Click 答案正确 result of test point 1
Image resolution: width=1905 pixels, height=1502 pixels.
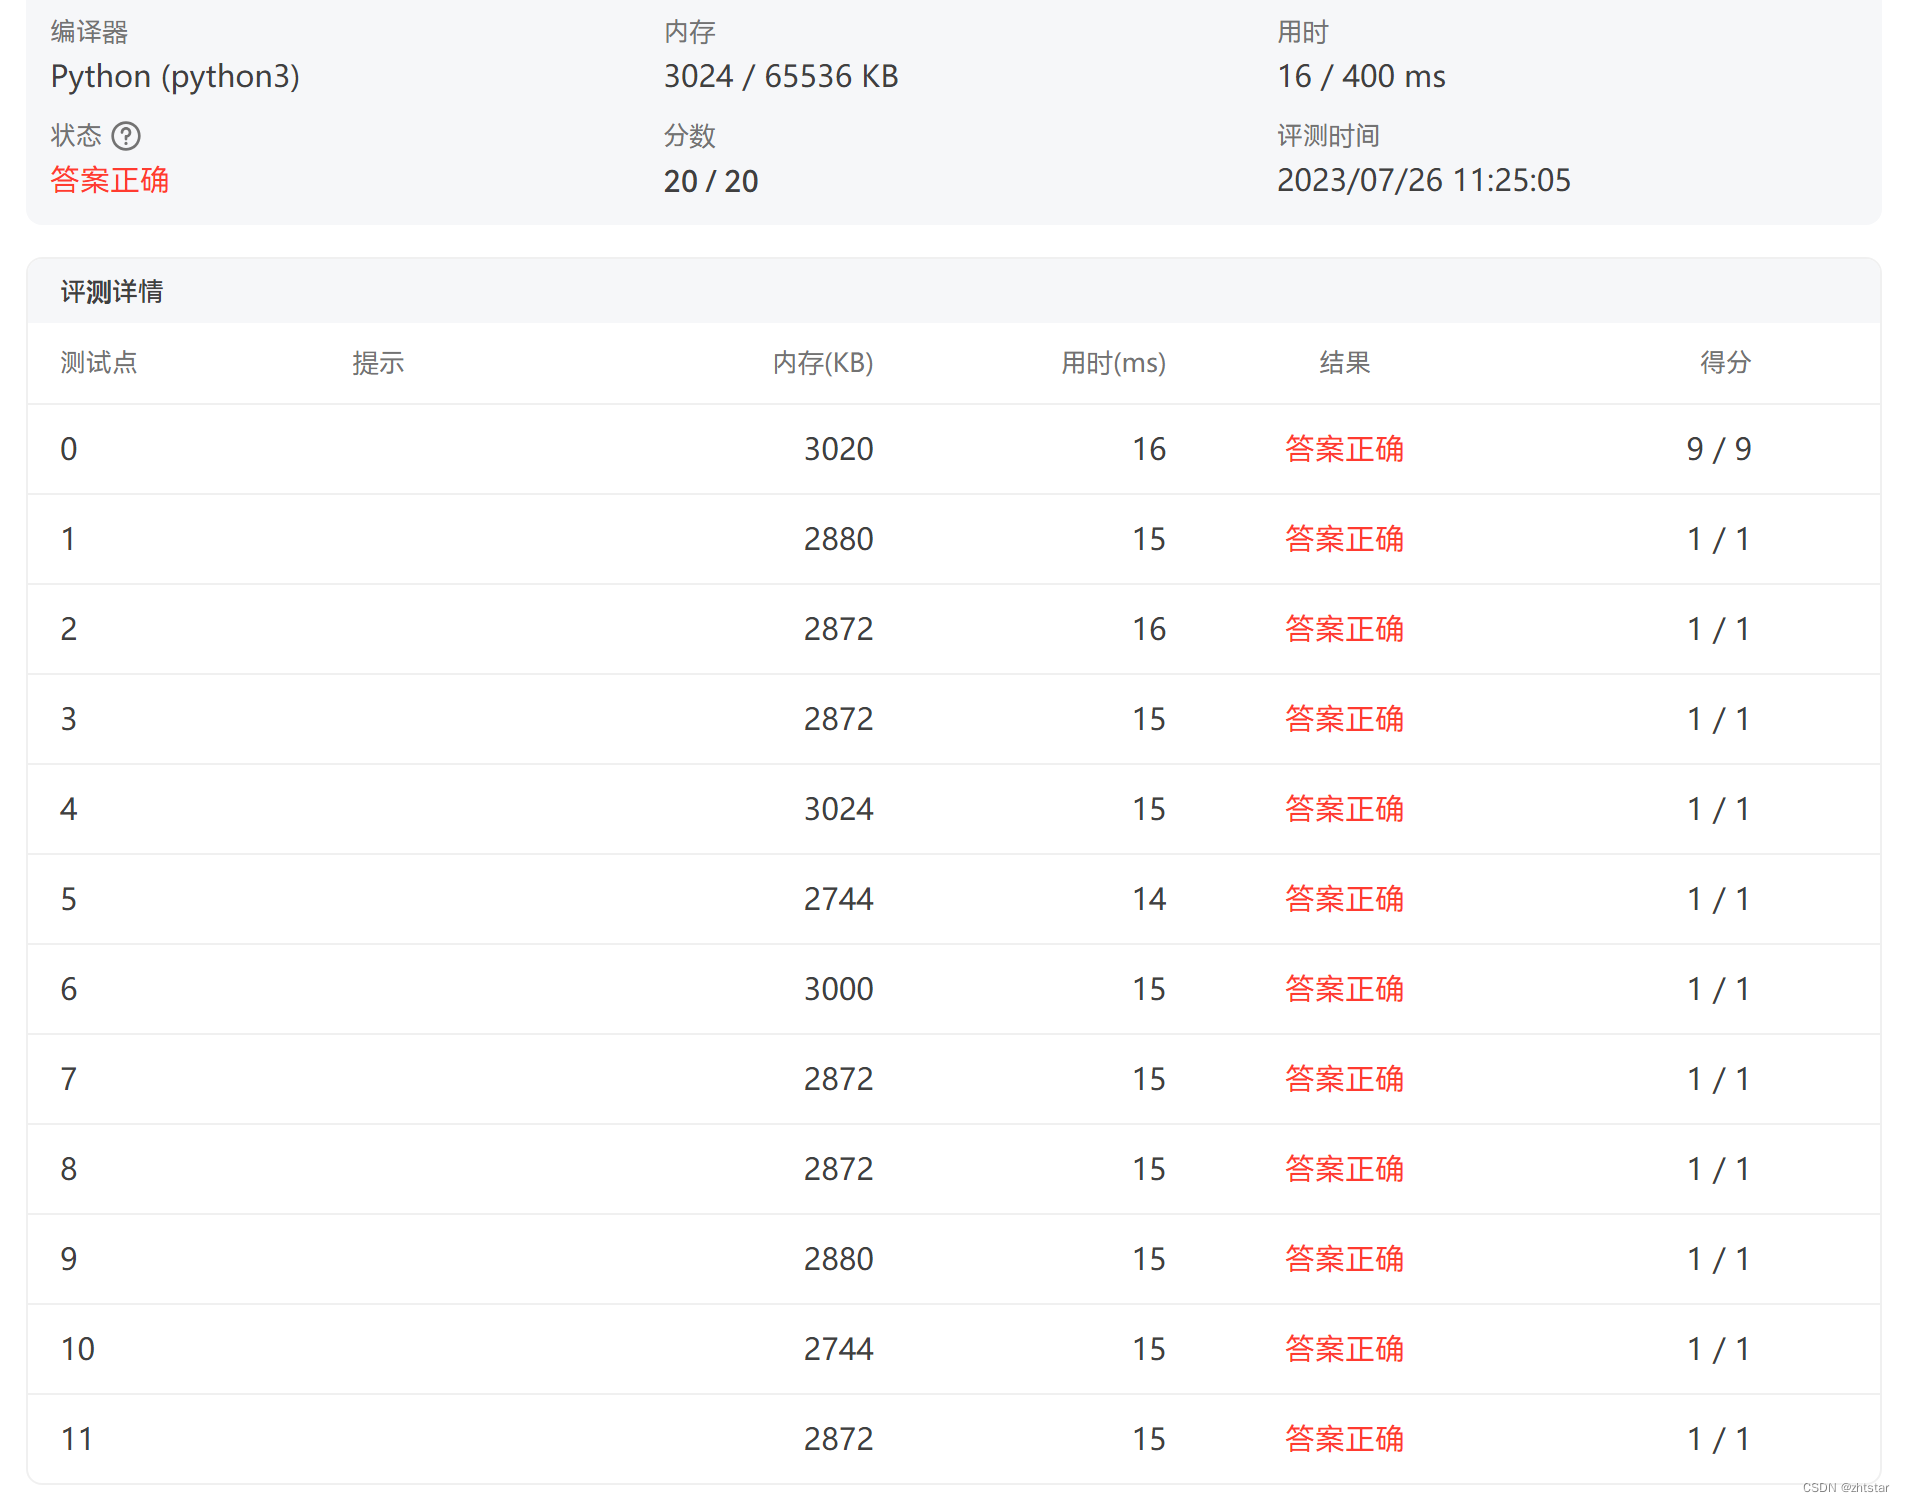[1344, 539]
